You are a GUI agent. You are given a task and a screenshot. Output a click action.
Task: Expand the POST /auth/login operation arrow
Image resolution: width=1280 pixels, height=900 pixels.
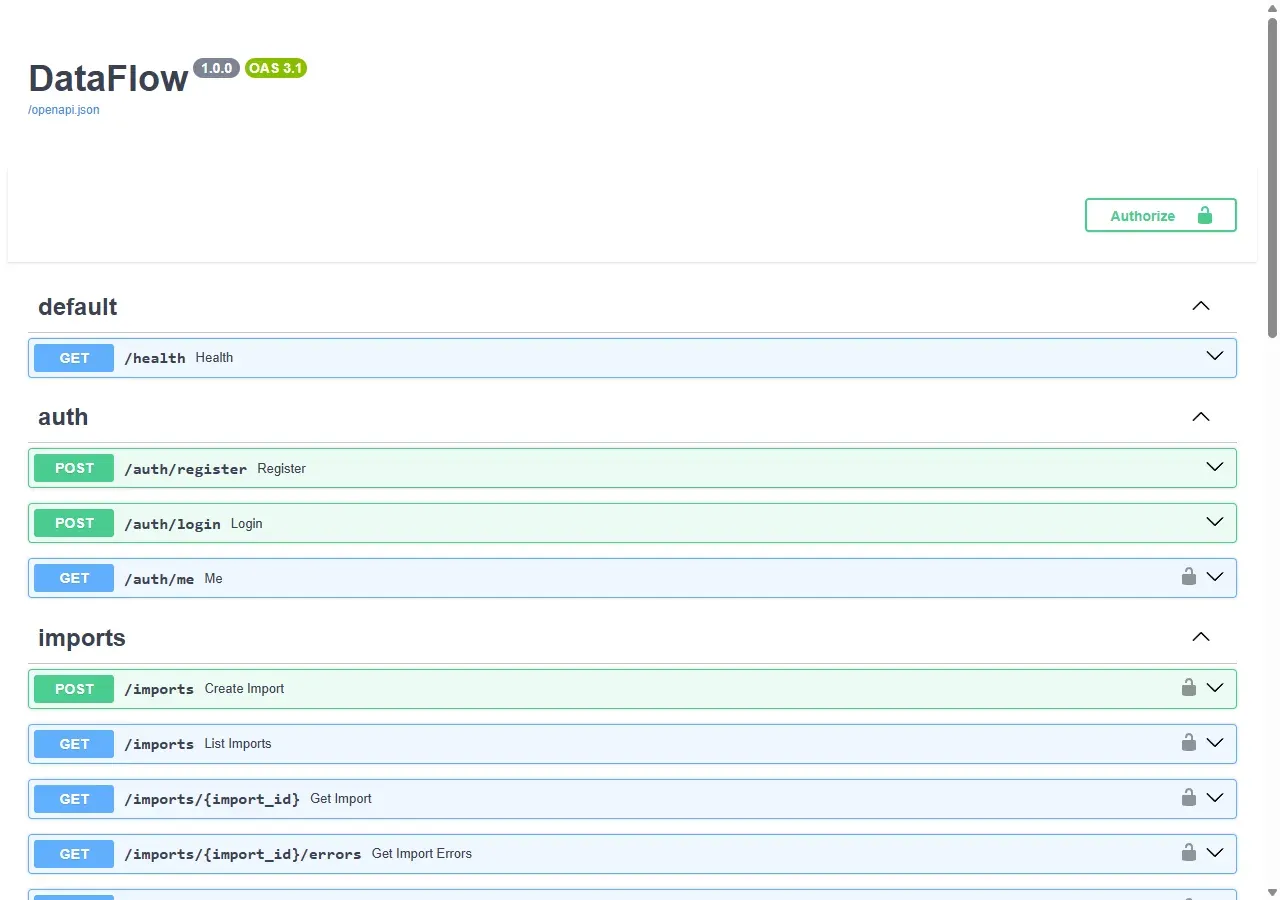click(x=1215, y=522)
